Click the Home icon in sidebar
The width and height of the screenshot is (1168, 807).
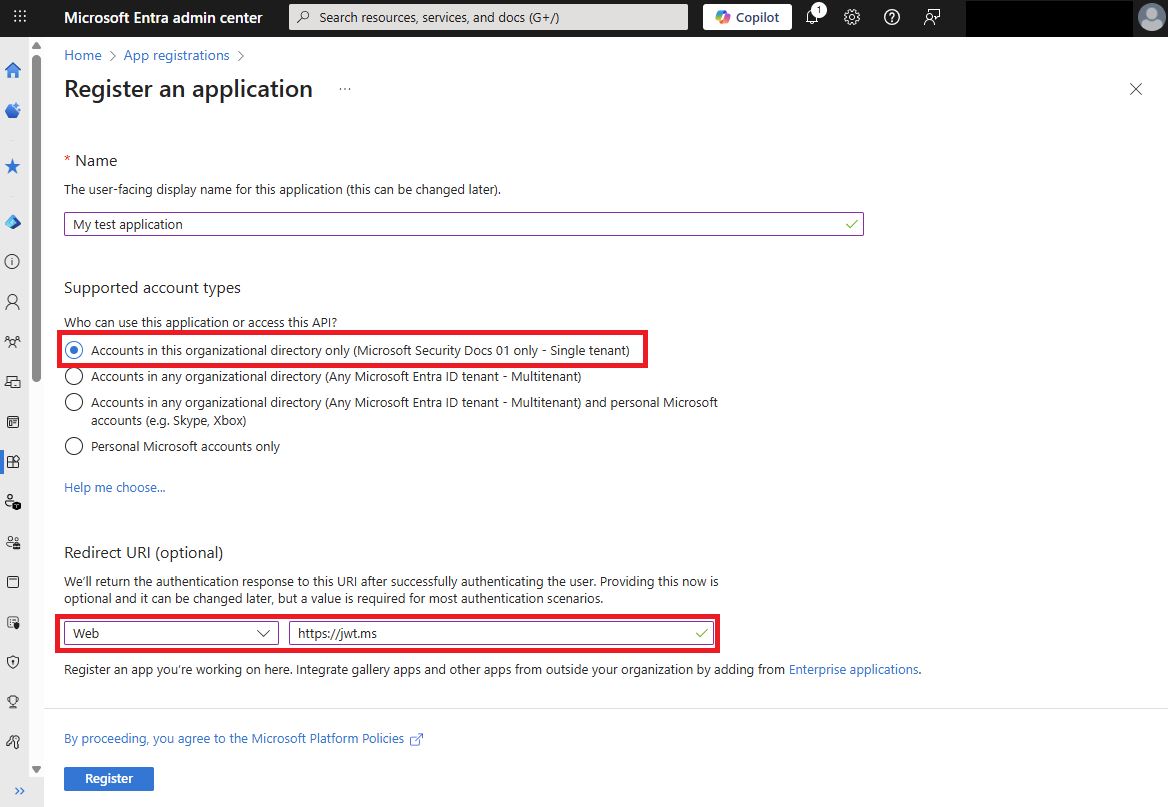point(13,70)
